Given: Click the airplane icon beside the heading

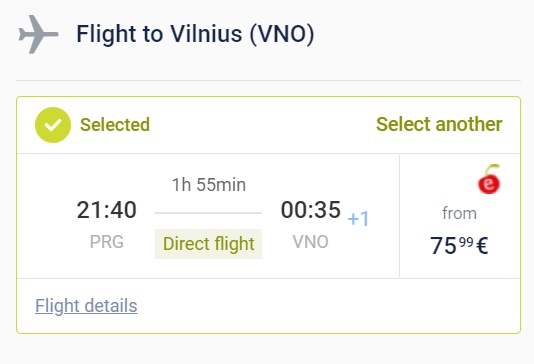Looking at the screenshot, I should click(x=38, y=34).
